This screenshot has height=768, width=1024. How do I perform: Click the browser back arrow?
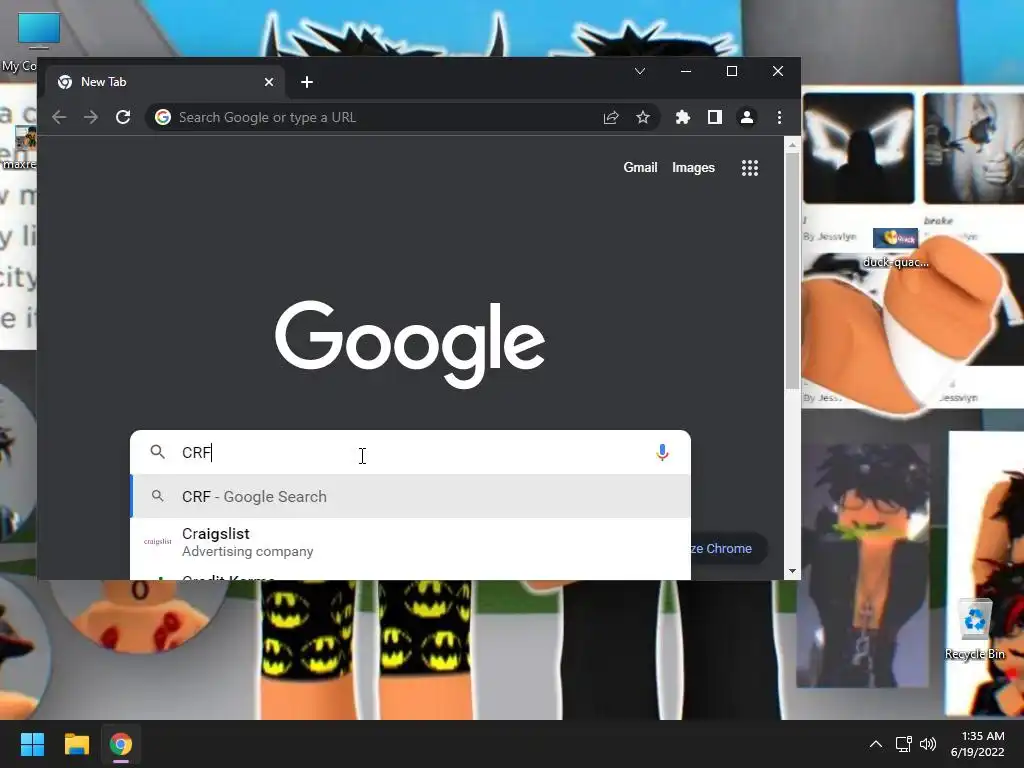59,118
